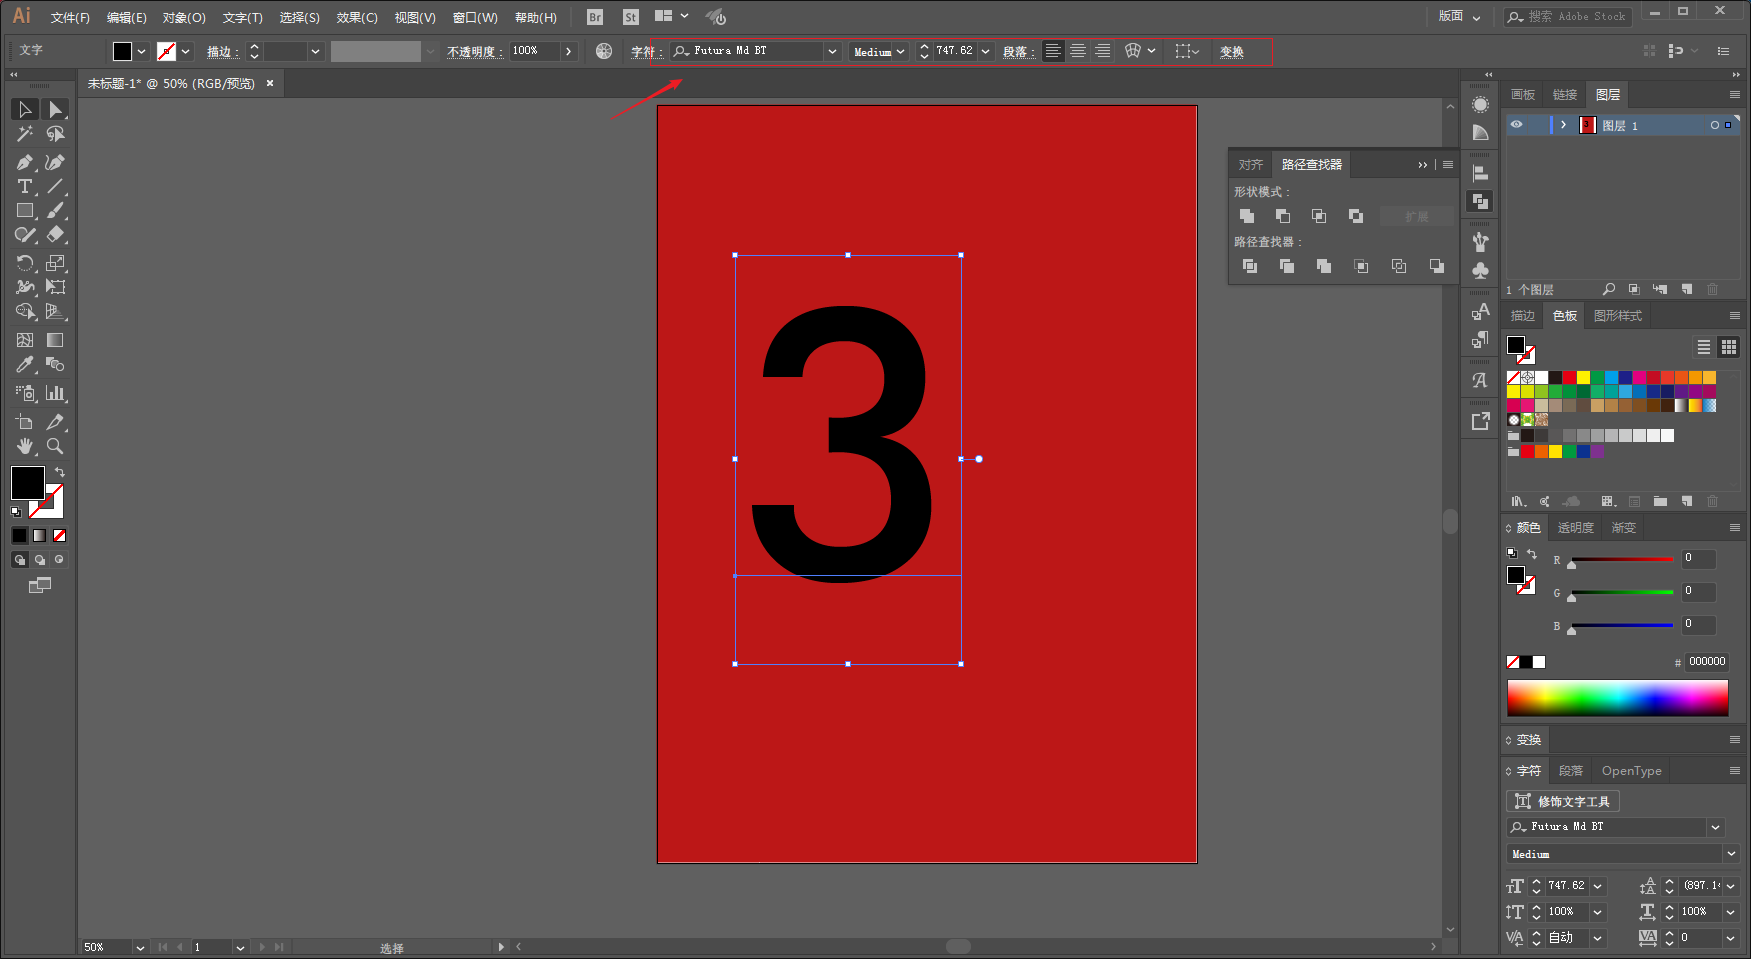
Task: Select the Magic Wand tool
Action: (25, 134)
